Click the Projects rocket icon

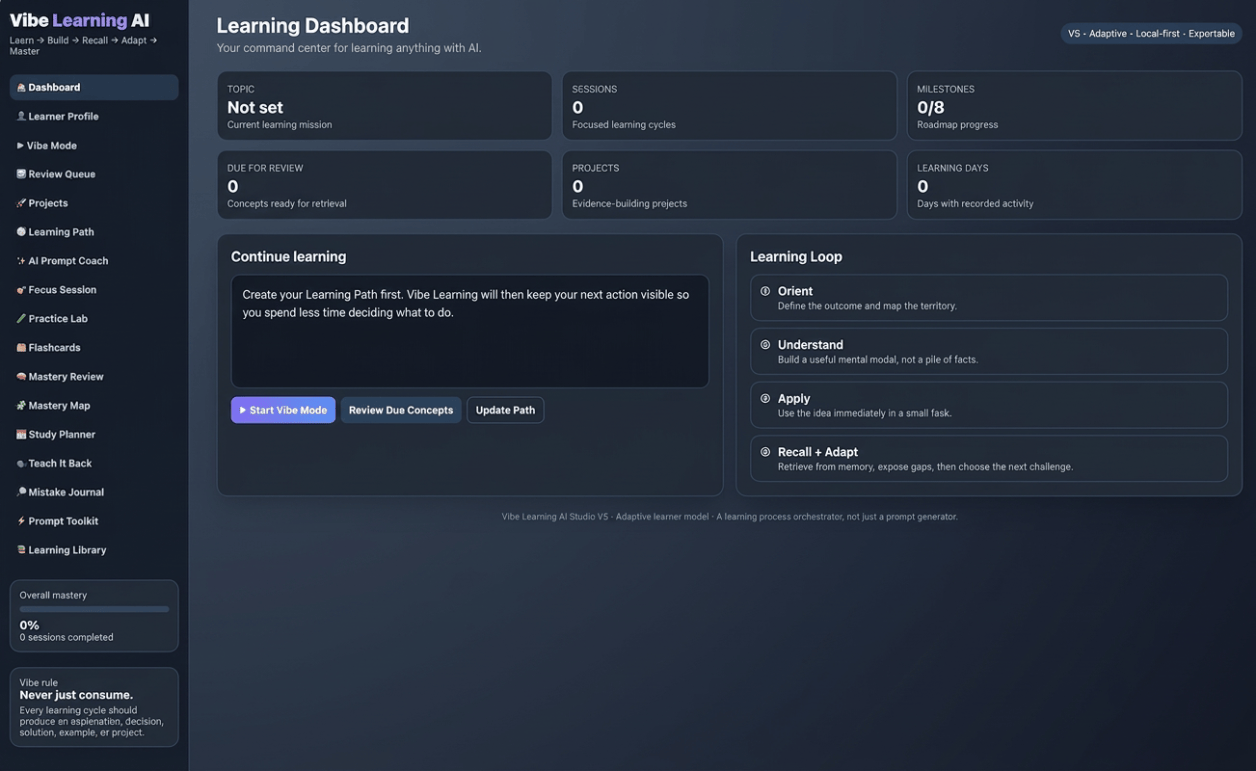21,203
